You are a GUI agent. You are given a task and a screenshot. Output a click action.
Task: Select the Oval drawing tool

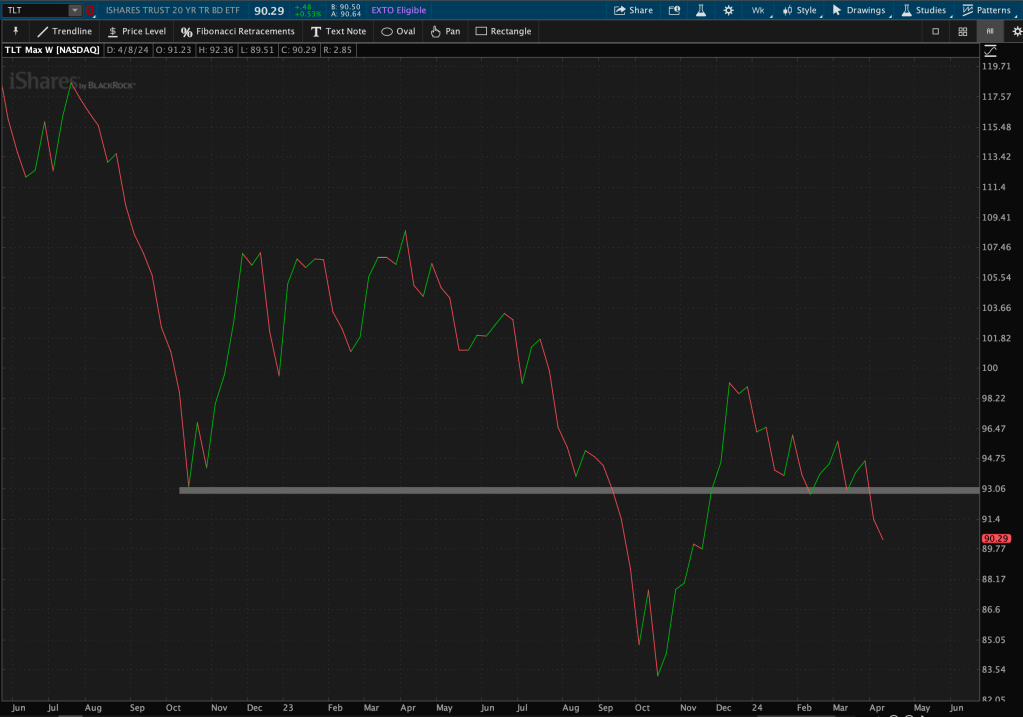tap(398, 31)
